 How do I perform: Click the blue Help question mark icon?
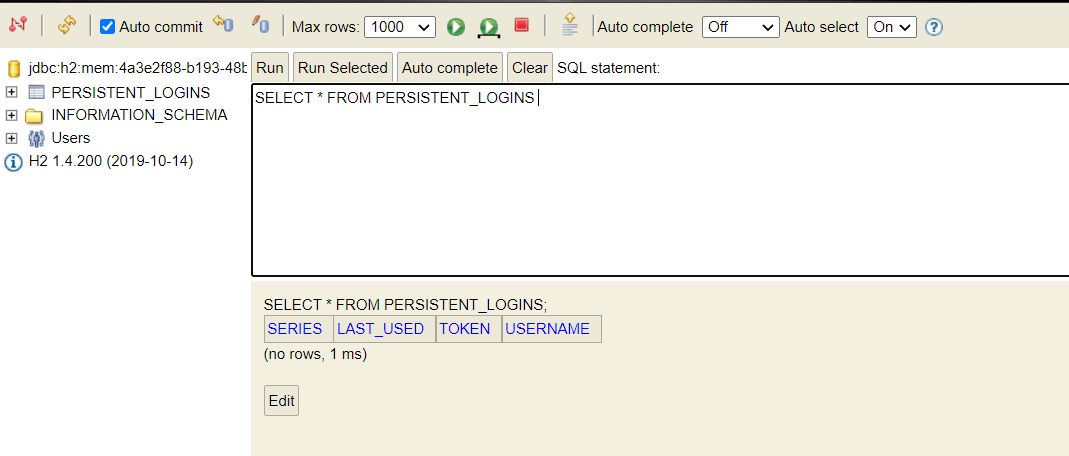(934, 27)
